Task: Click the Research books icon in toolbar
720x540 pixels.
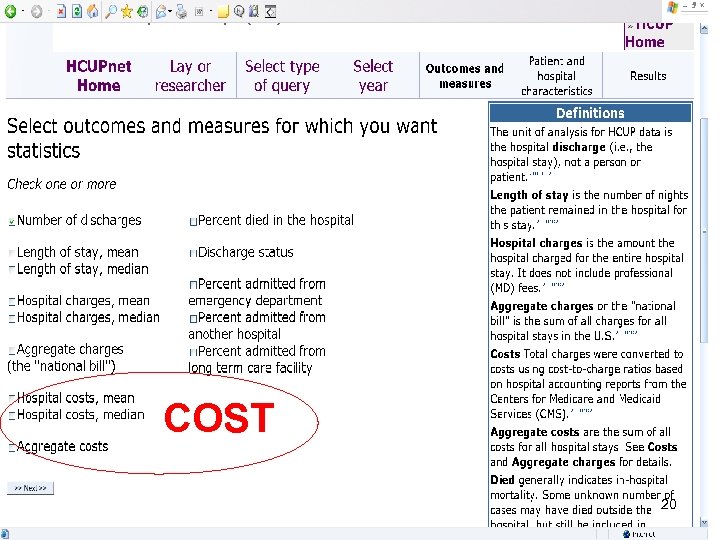Action: 254,11
